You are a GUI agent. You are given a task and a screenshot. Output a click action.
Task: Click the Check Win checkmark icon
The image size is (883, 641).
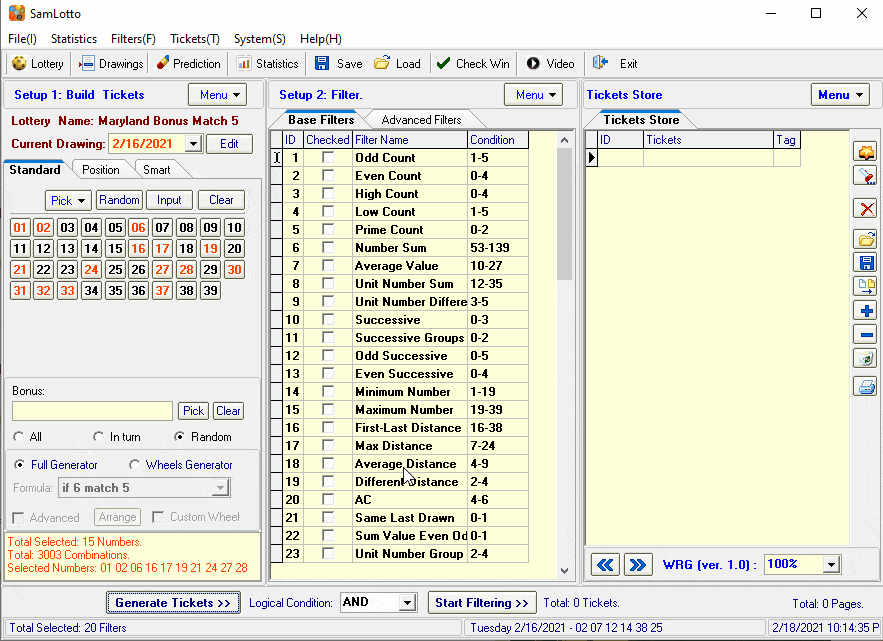point(443,63)
